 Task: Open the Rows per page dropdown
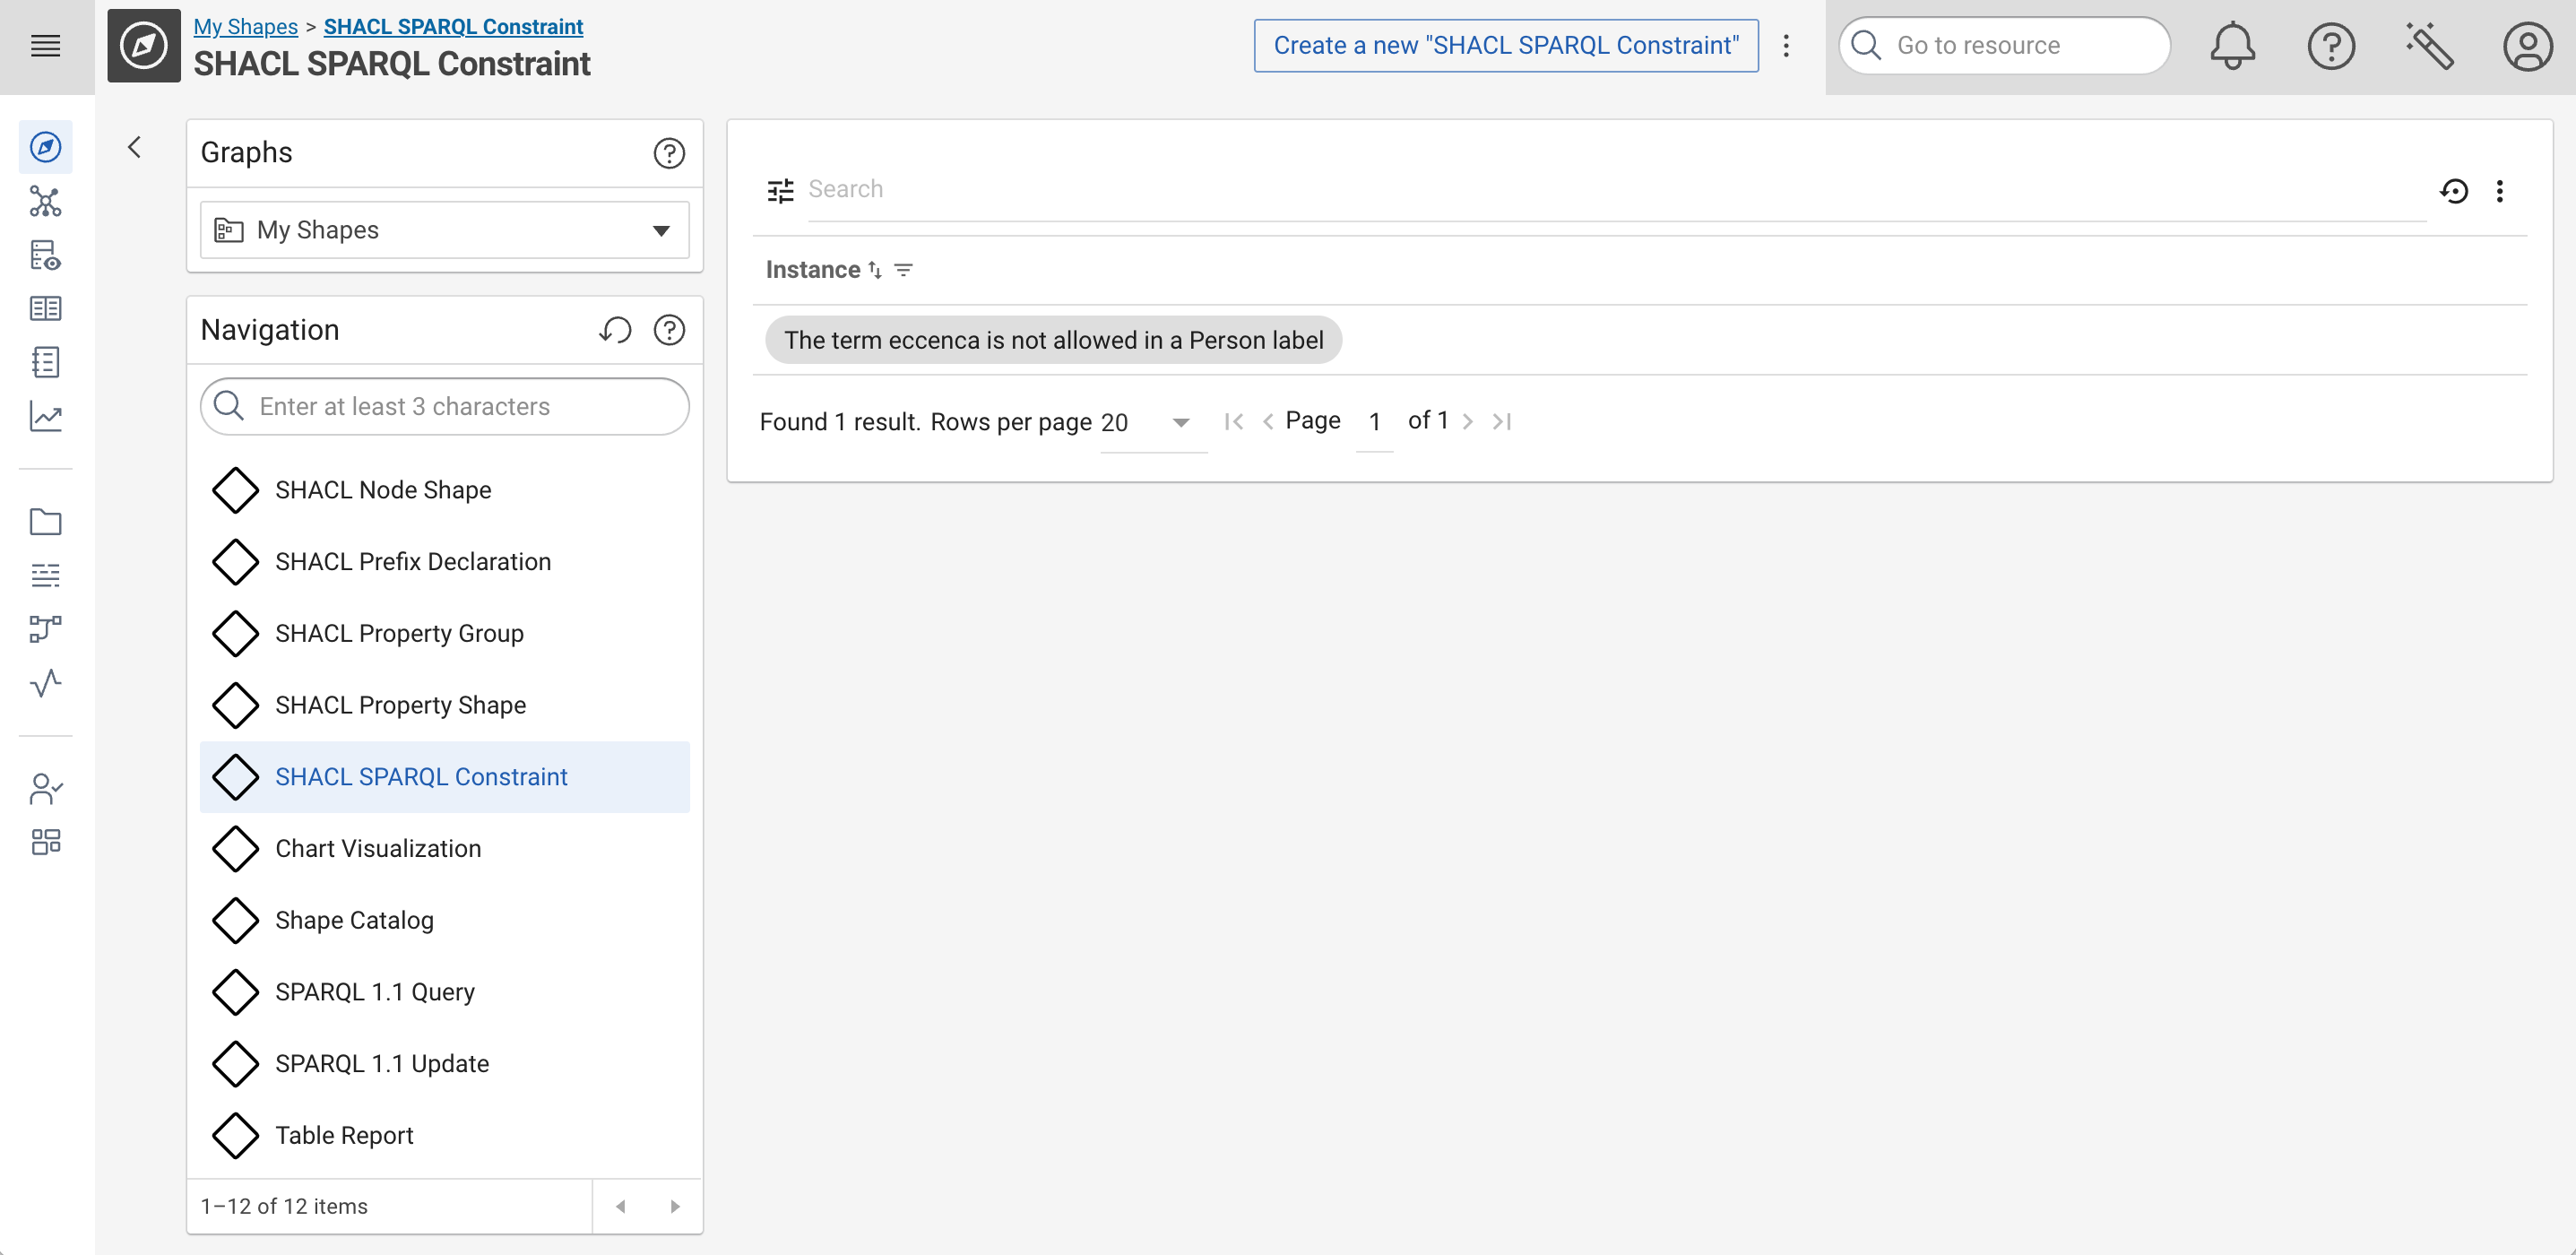click(x=1180, y=422)
